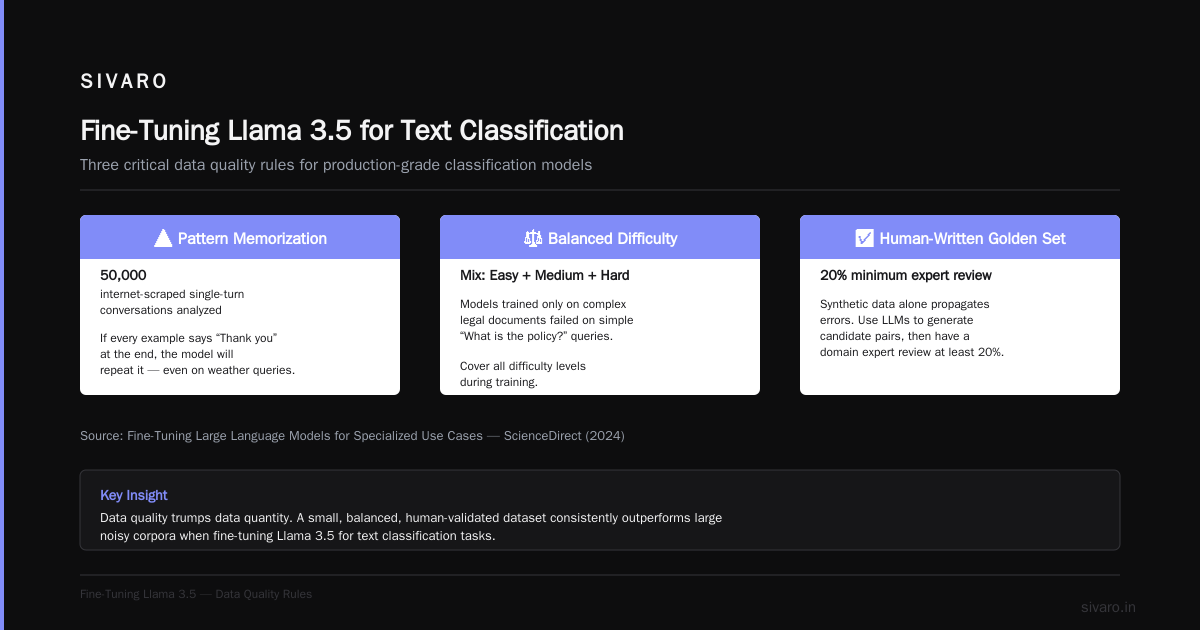Click the checkmark icon beside Human-Written Golden Set

coord(865,238)
